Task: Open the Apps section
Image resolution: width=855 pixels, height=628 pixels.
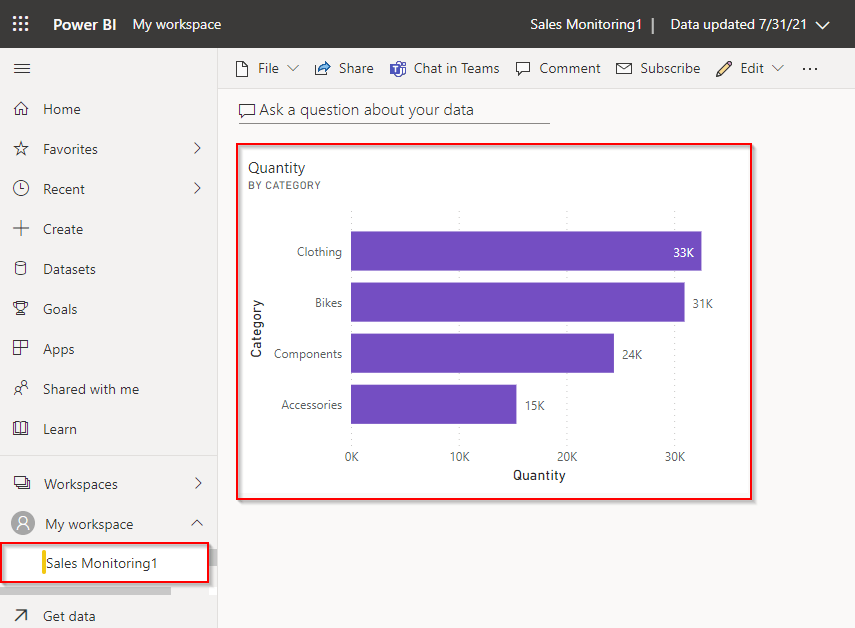Action: point(58,349)
